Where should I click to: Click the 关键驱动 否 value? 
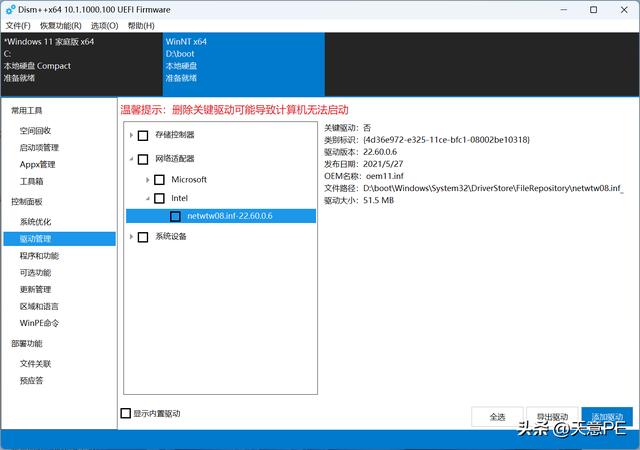click(x=367, y=128)
